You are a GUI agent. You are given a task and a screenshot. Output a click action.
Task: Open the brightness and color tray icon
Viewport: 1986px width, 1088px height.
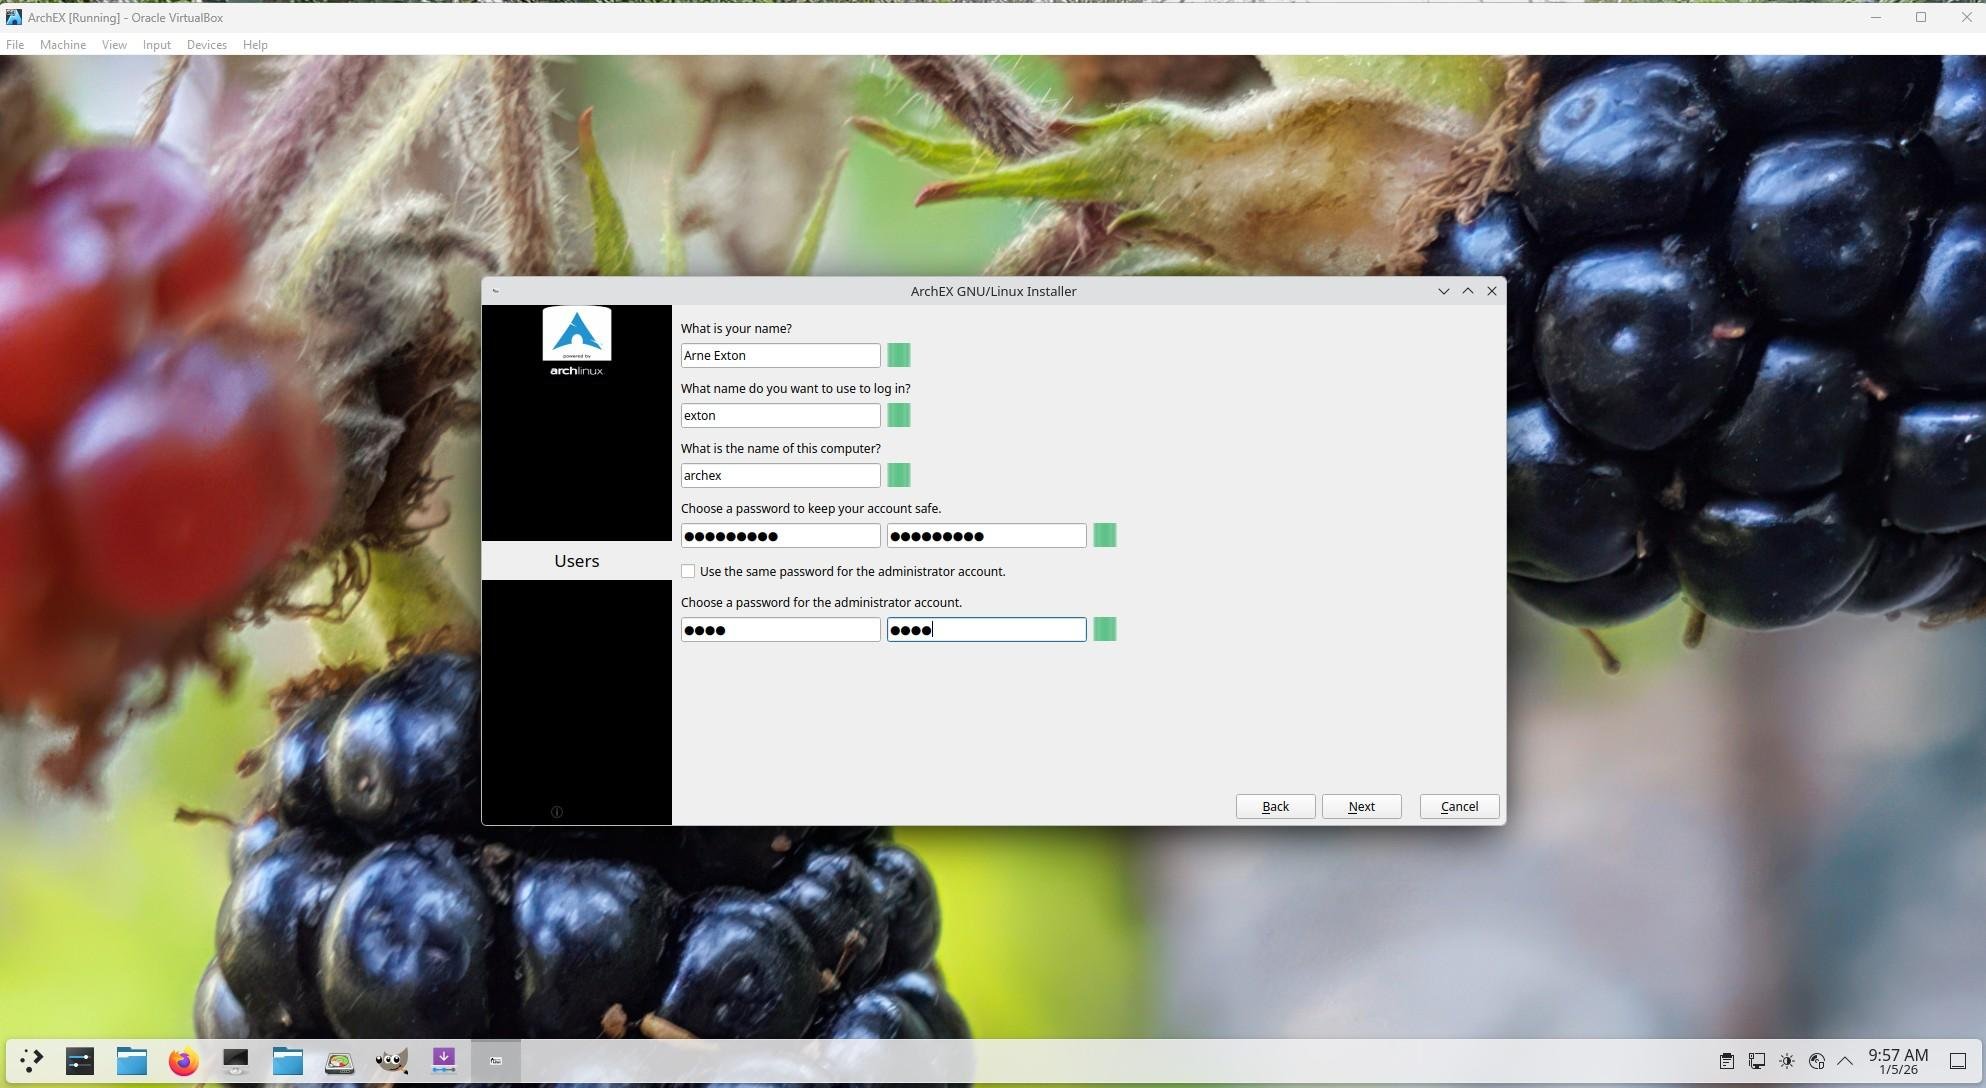tap(1787, 1061)
